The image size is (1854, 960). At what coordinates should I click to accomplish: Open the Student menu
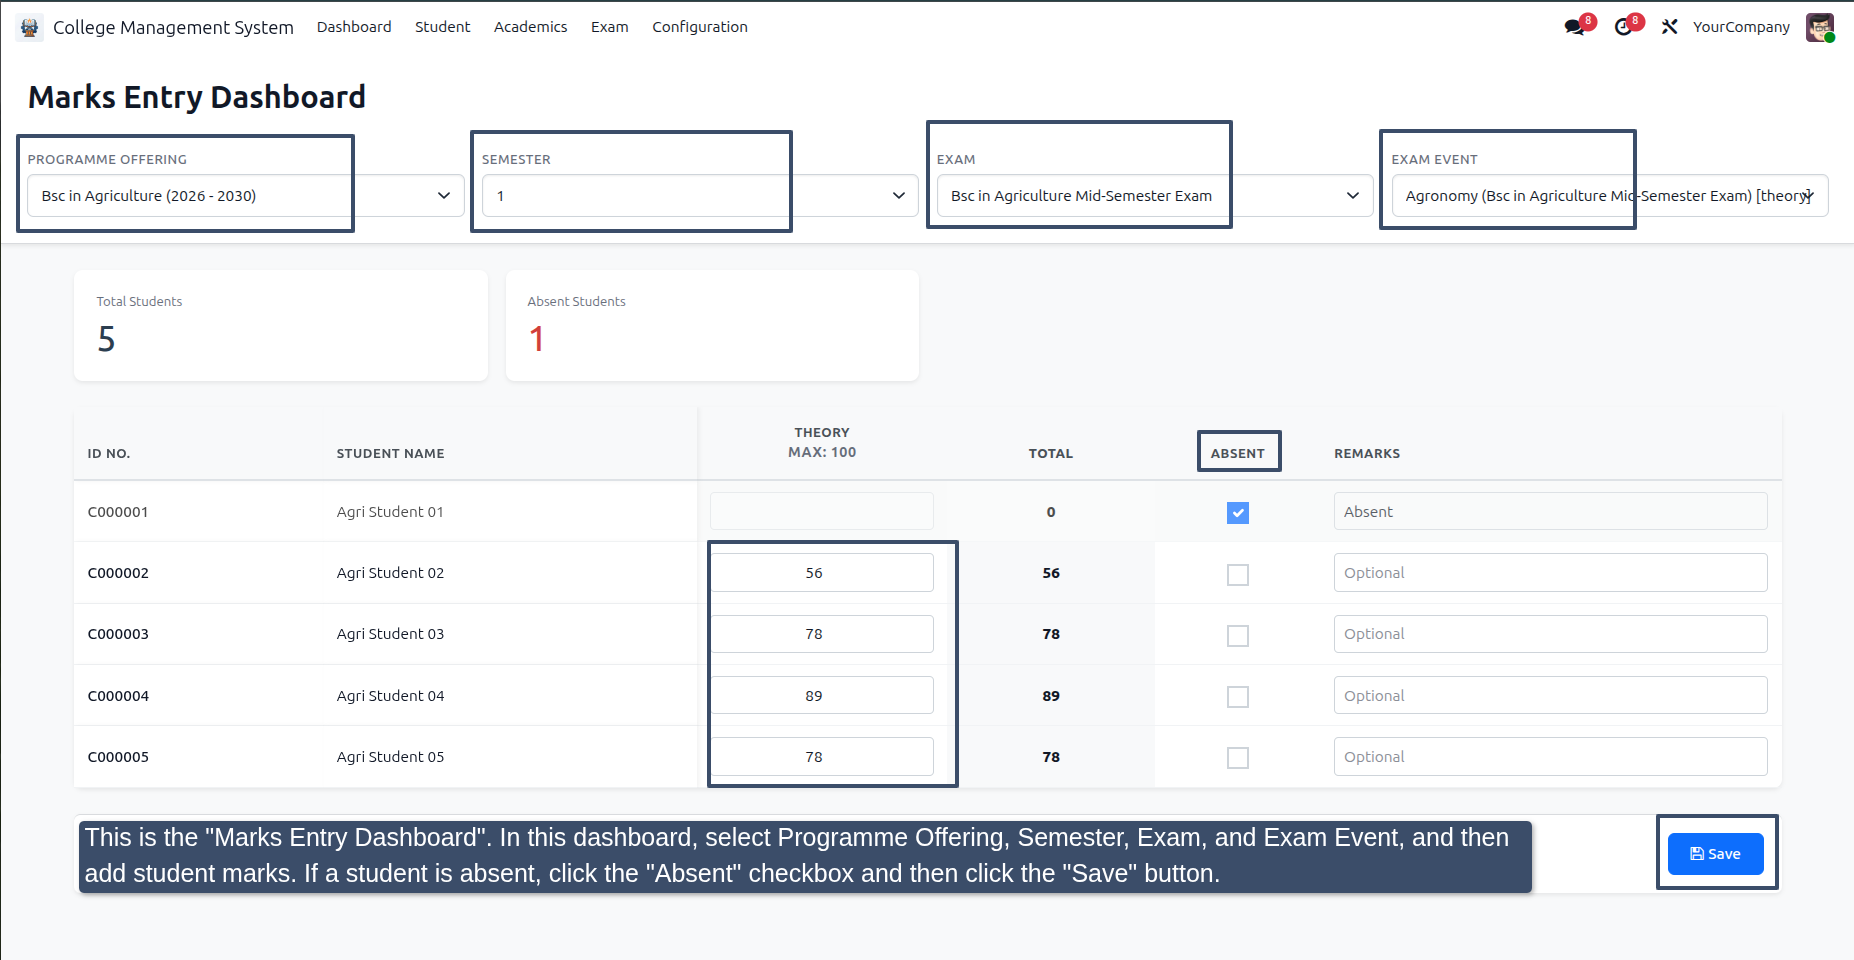tap(442, 27)
